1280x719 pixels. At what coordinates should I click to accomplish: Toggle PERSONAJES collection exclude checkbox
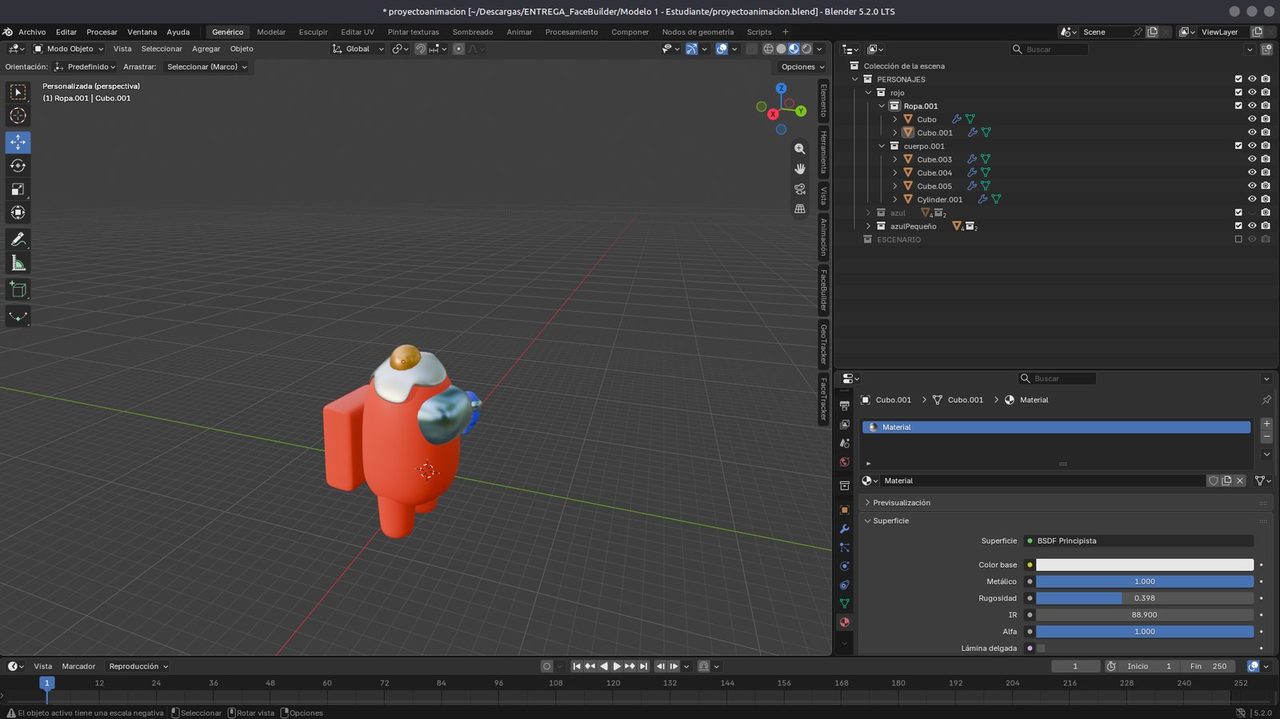[1238, 79]
